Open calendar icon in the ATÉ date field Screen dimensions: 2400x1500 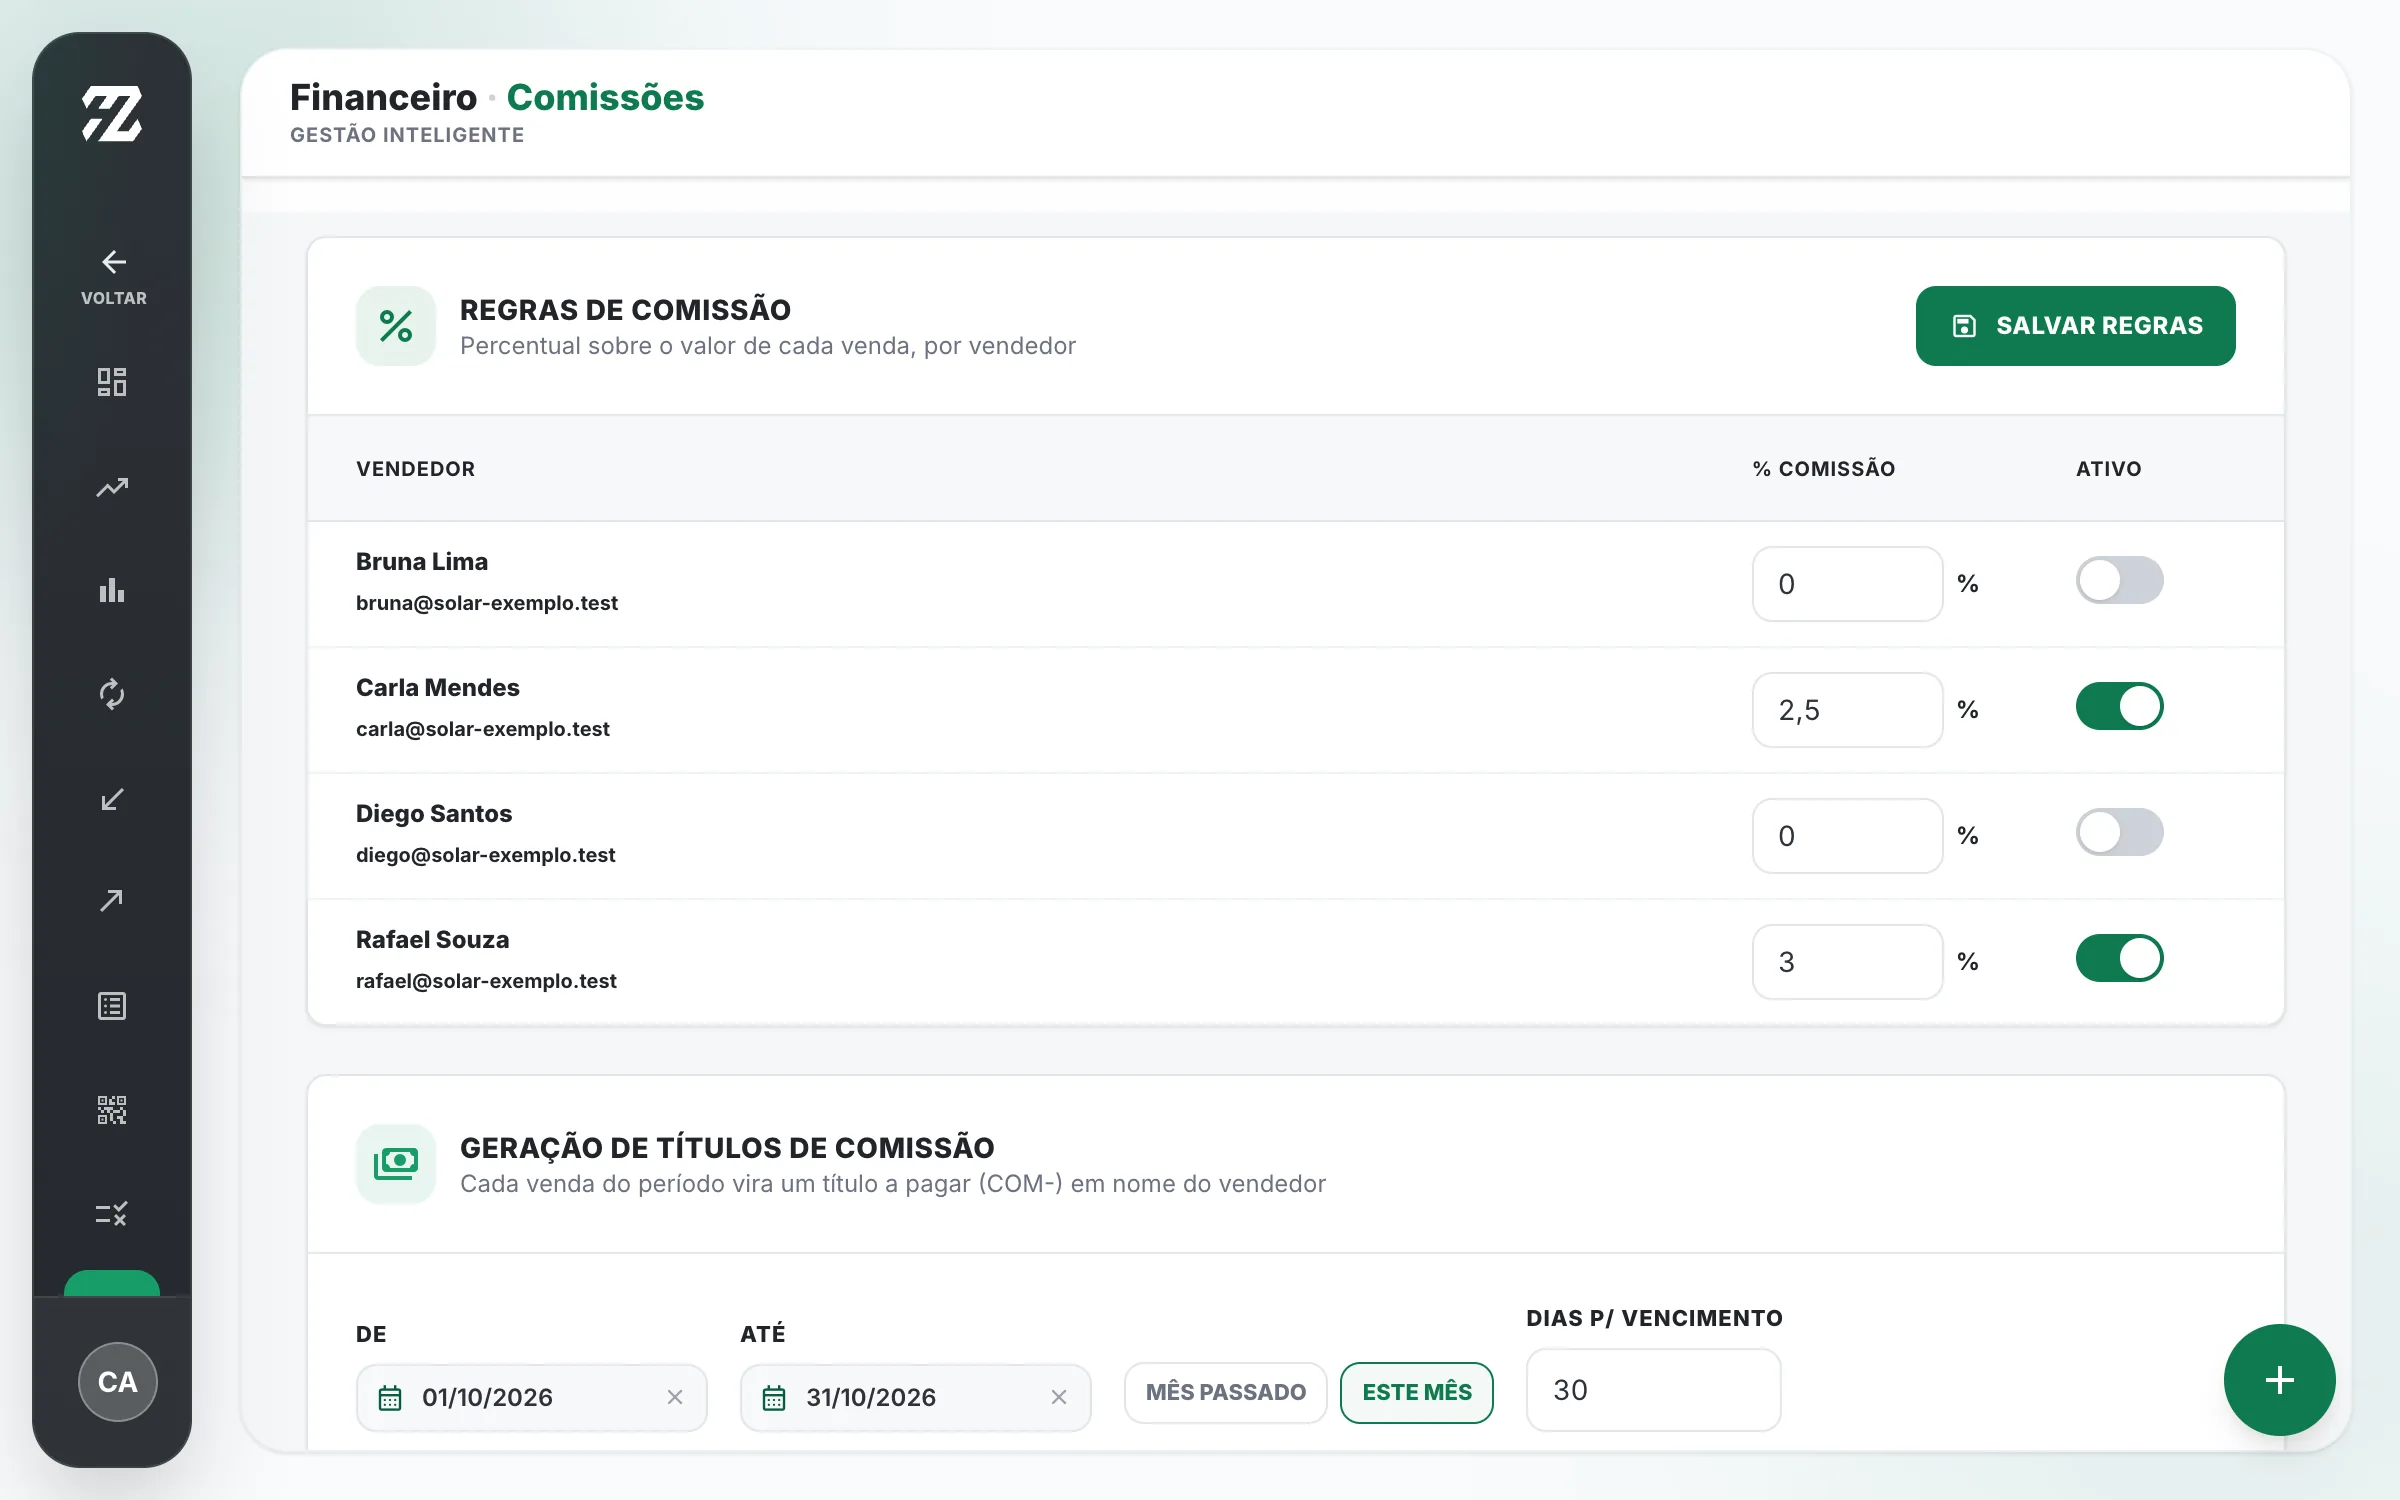pyautogui.click(x=774, y=1398)
